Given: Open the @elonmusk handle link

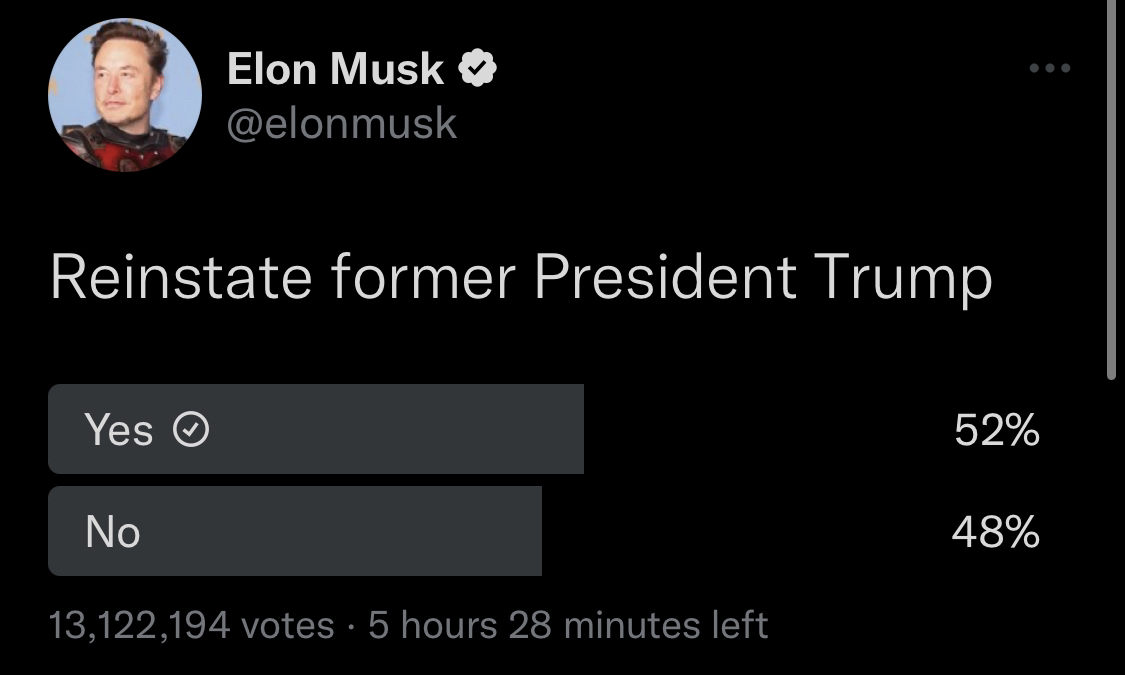Looking at the screenshot, I should tap(342, 123).
